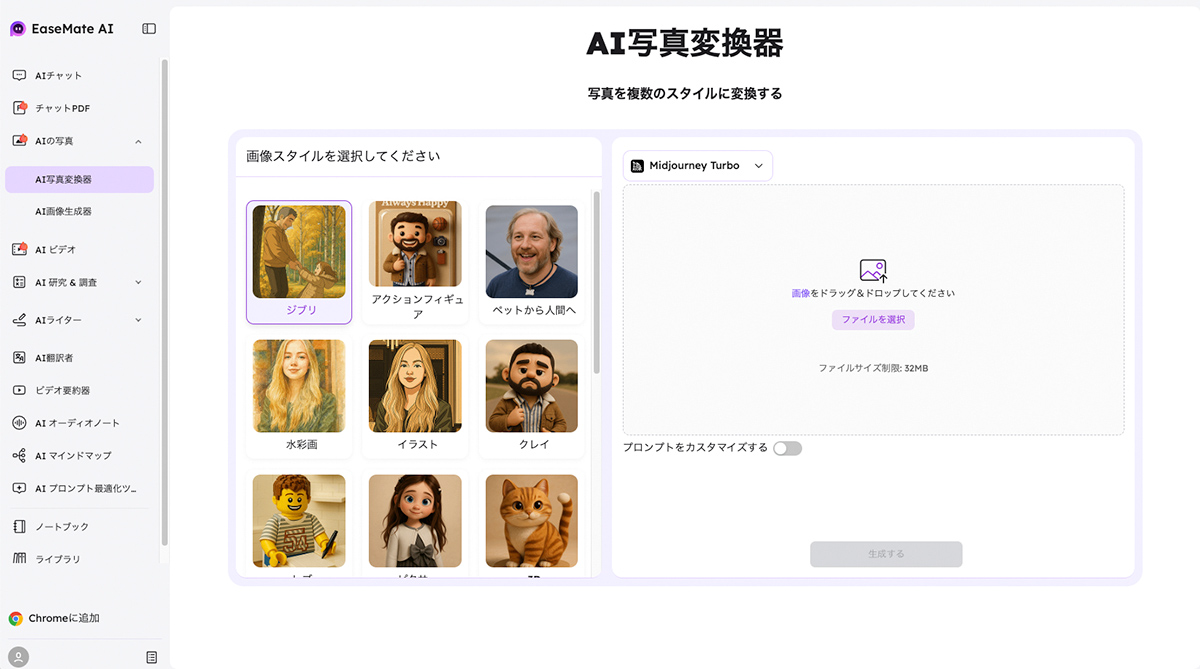Enable プロンプトをカスタマイズする switch

pos(787,448)
